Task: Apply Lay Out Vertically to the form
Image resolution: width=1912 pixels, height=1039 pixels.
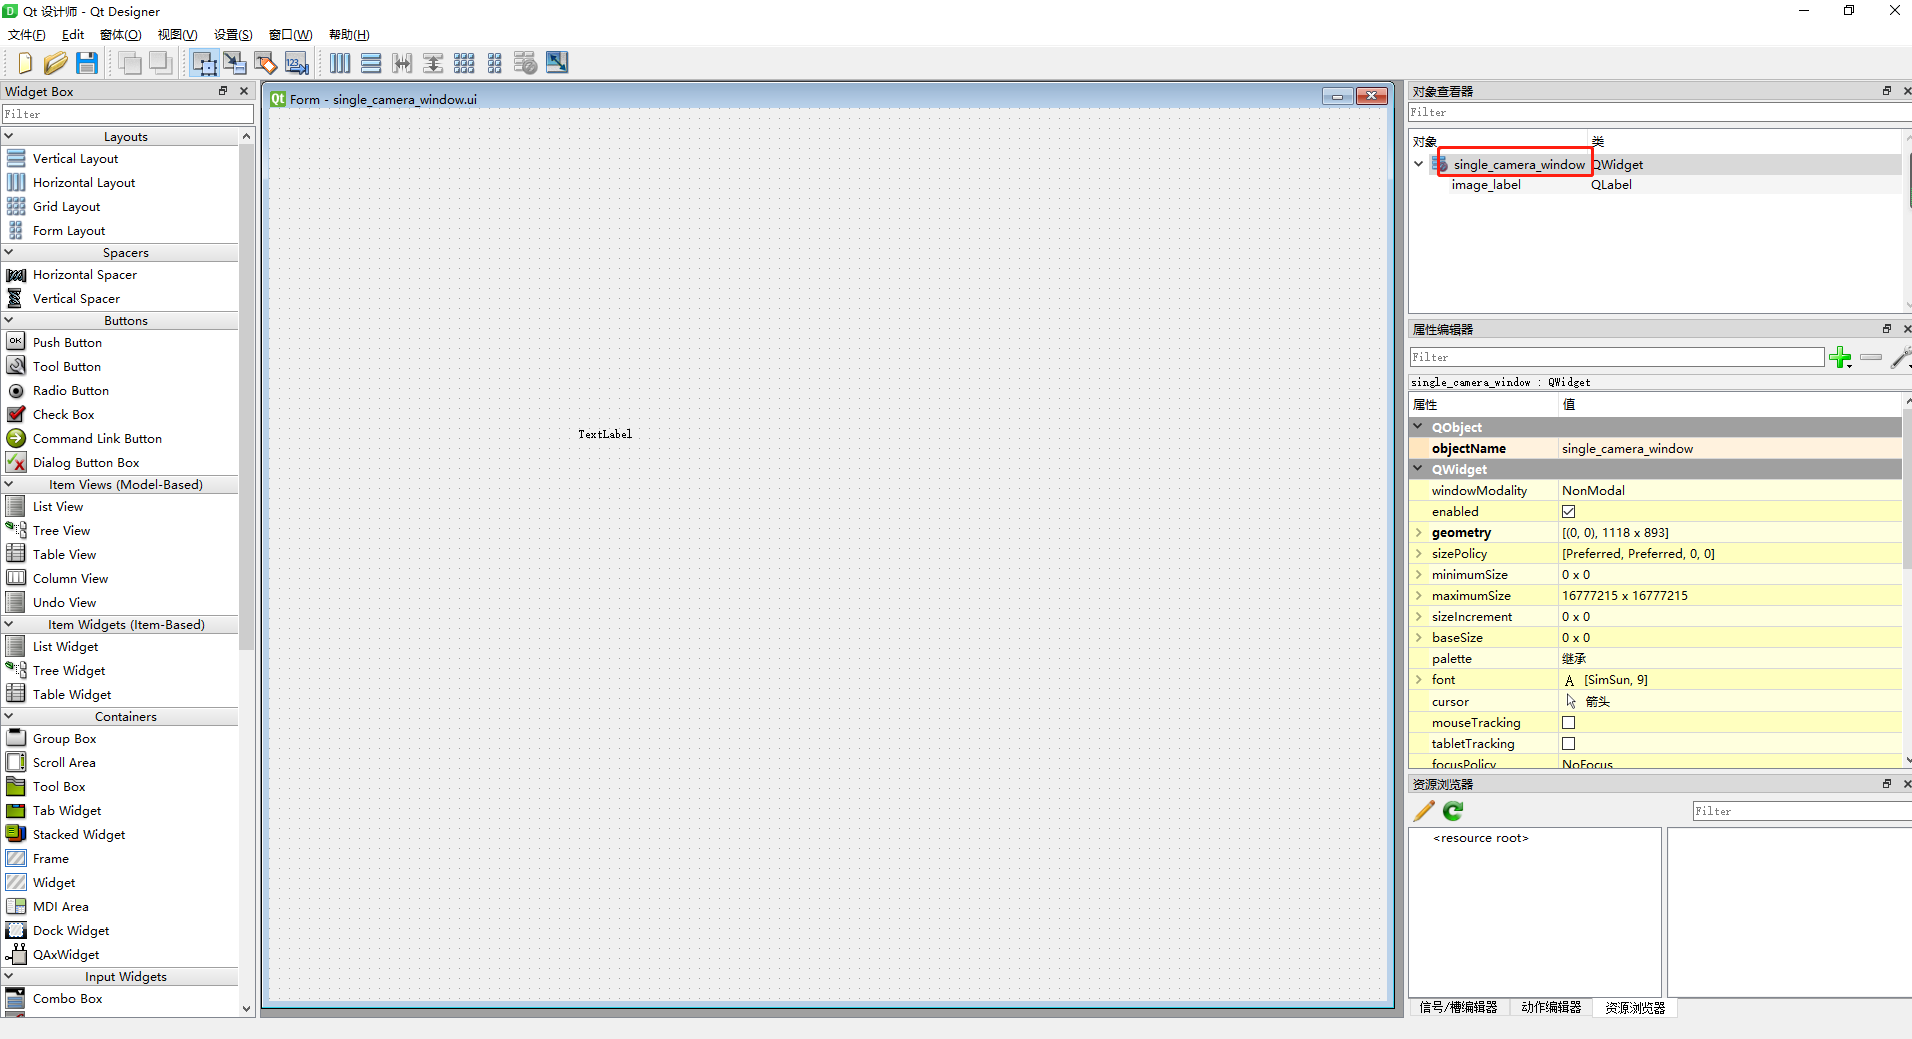Action: click(x=371, y=62)
